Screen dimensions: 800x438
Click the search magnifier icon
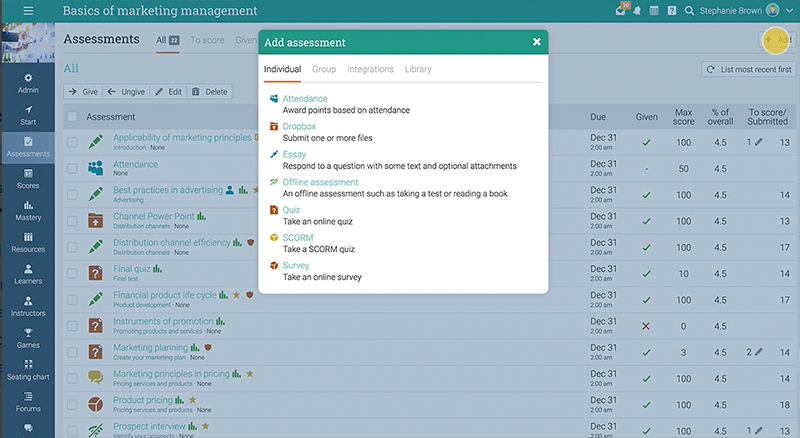coord(690,11)
